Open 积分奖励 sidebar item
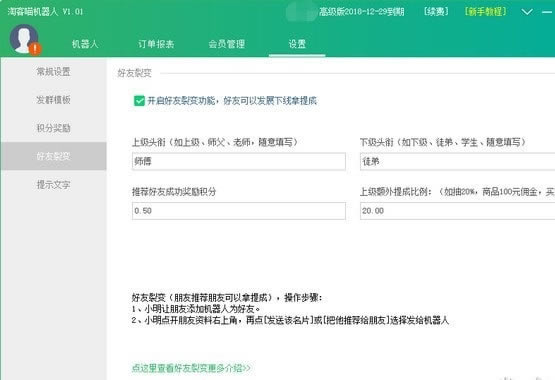The image size is (555, 380). tap(53, 128)
